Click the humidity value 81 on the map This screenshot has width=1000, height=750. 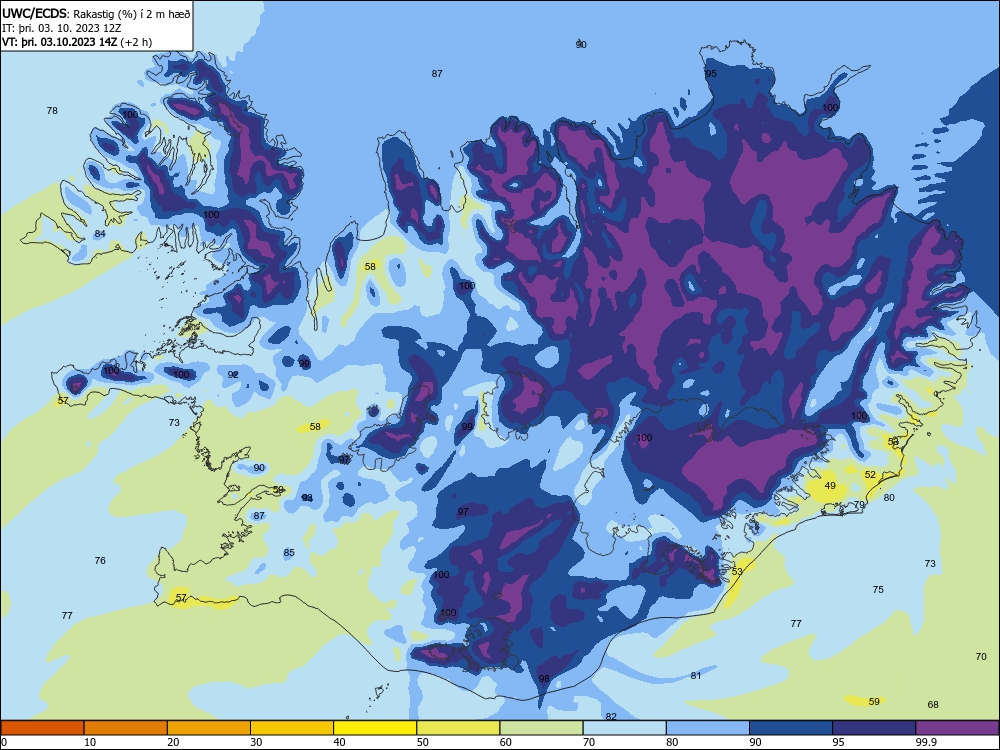(696, 675)
